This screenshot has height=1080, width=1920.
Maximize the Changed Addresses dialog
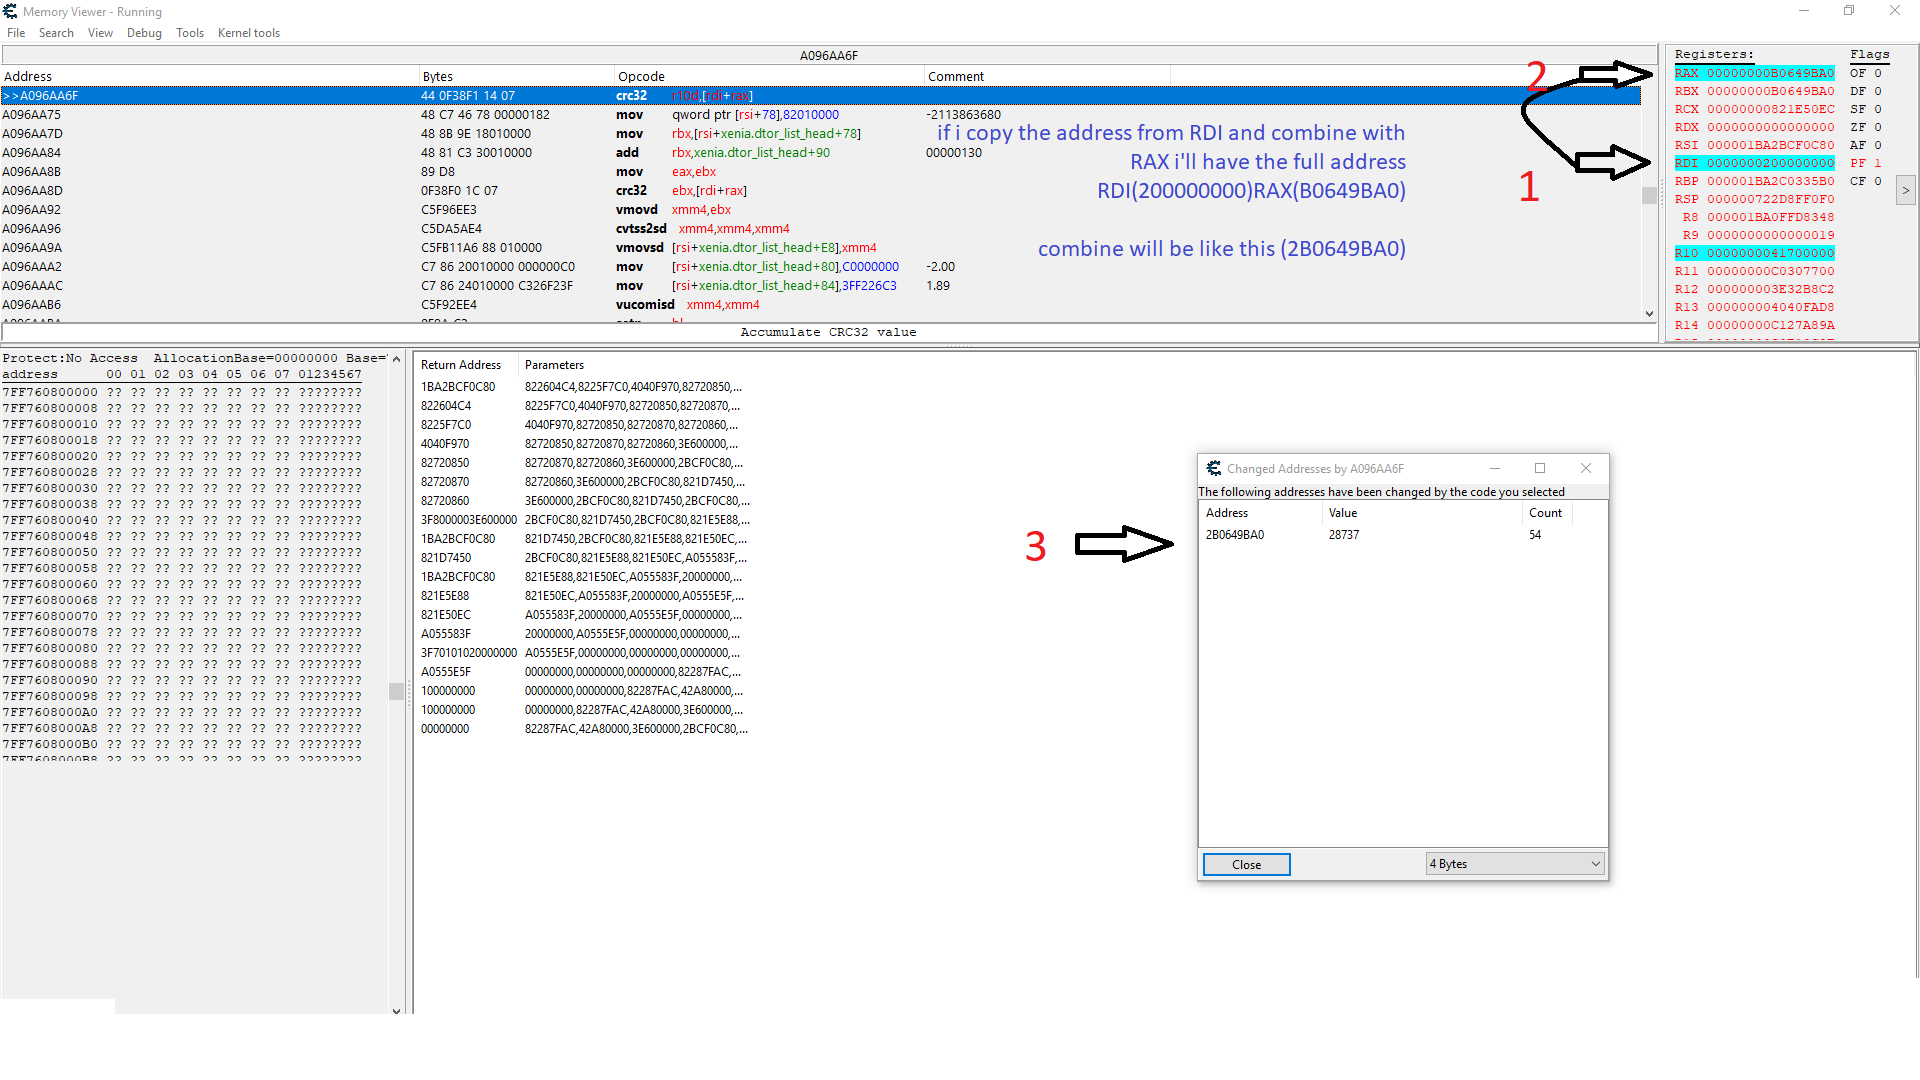[1540, 468]
